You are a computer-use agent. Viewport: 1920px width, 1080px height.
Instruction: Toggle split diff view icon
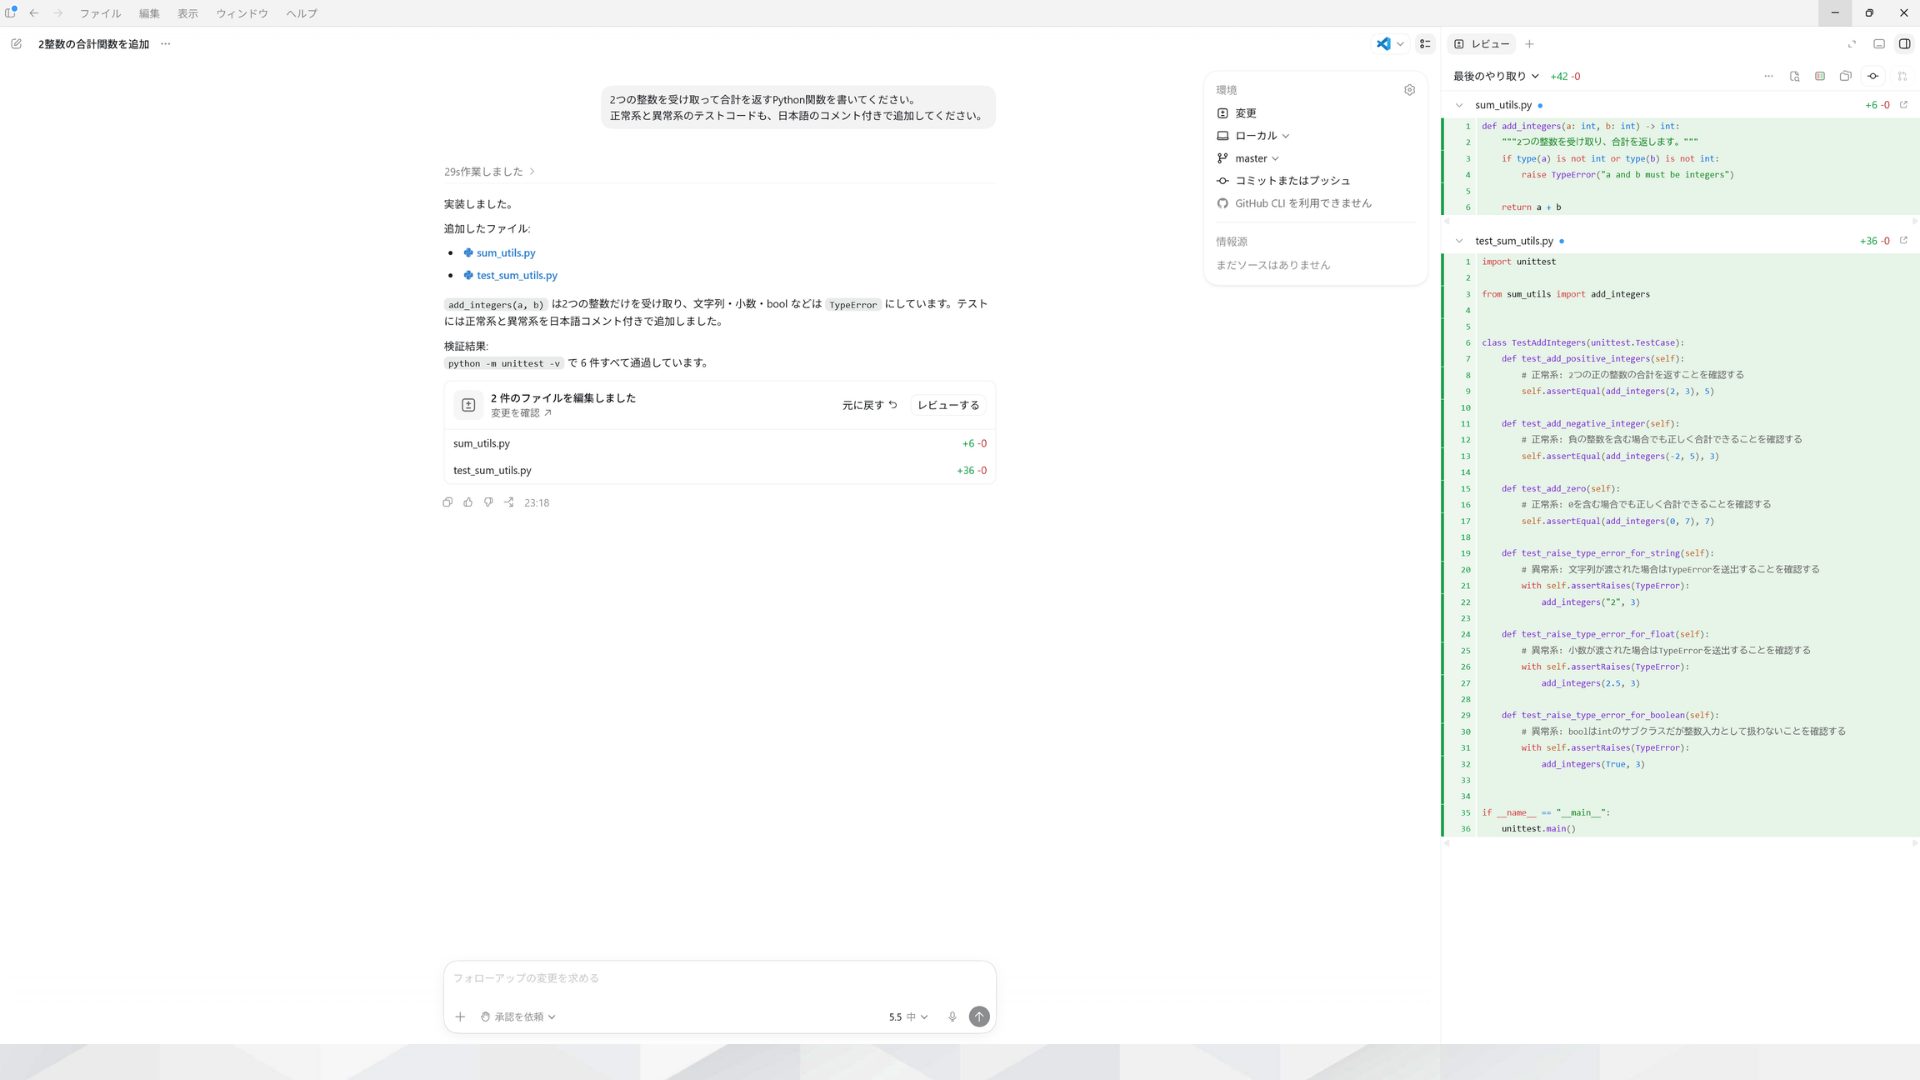[1820, 76]
